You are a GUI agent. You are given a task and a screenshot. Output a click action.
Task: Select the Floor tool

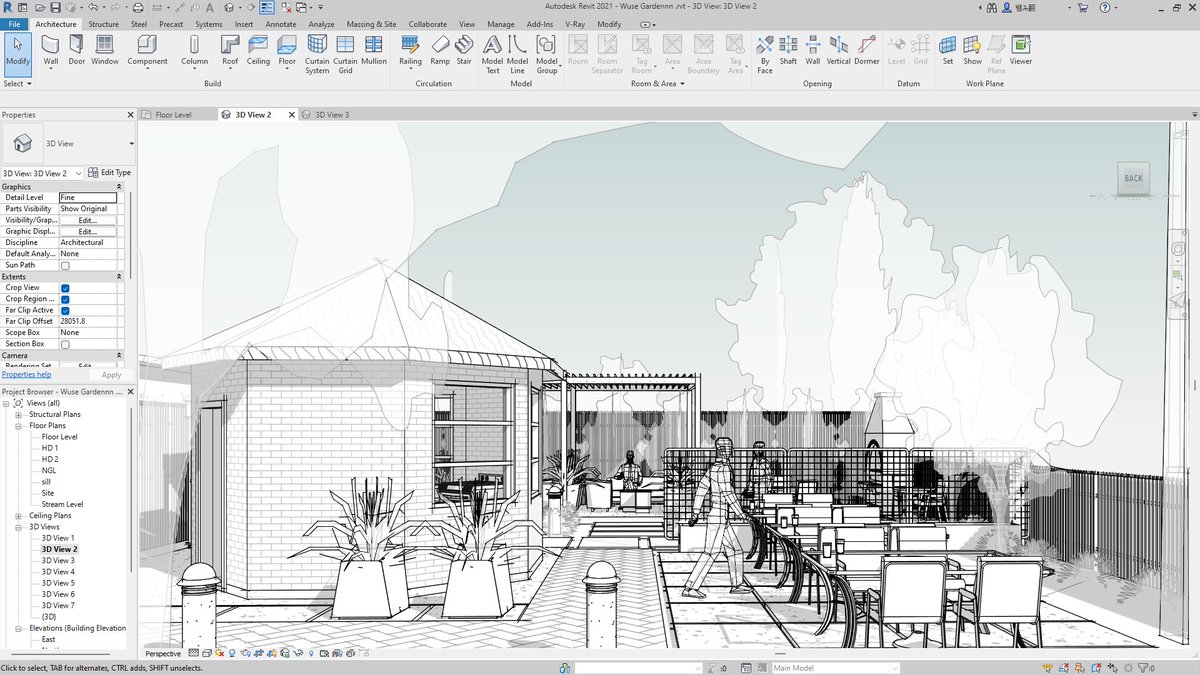(x=287, y=50)
